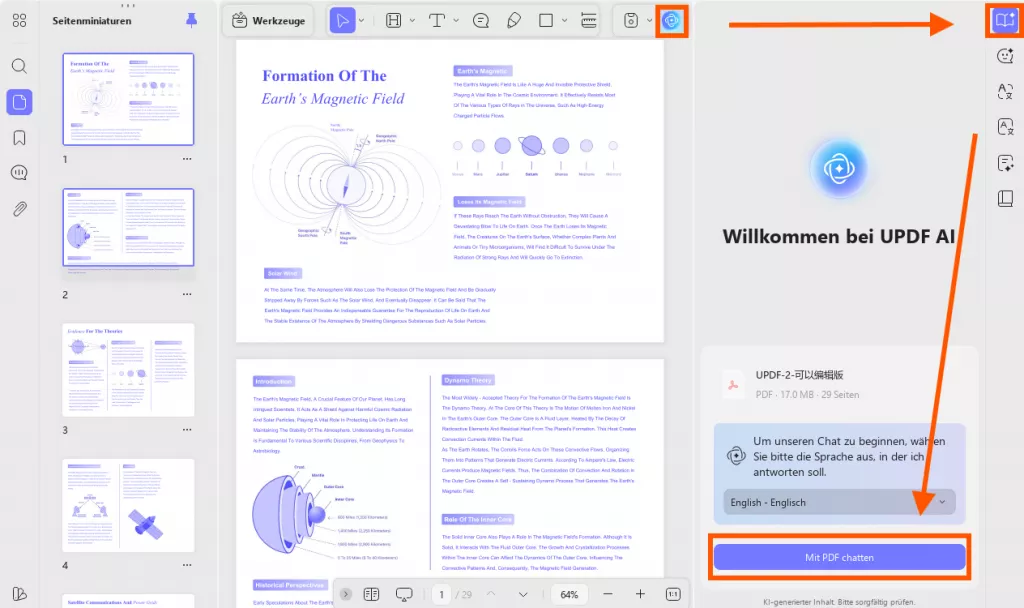Open search in the left sidebar
The width and height of the screenshot is (1024, 608).
click(x=20, y=64)
